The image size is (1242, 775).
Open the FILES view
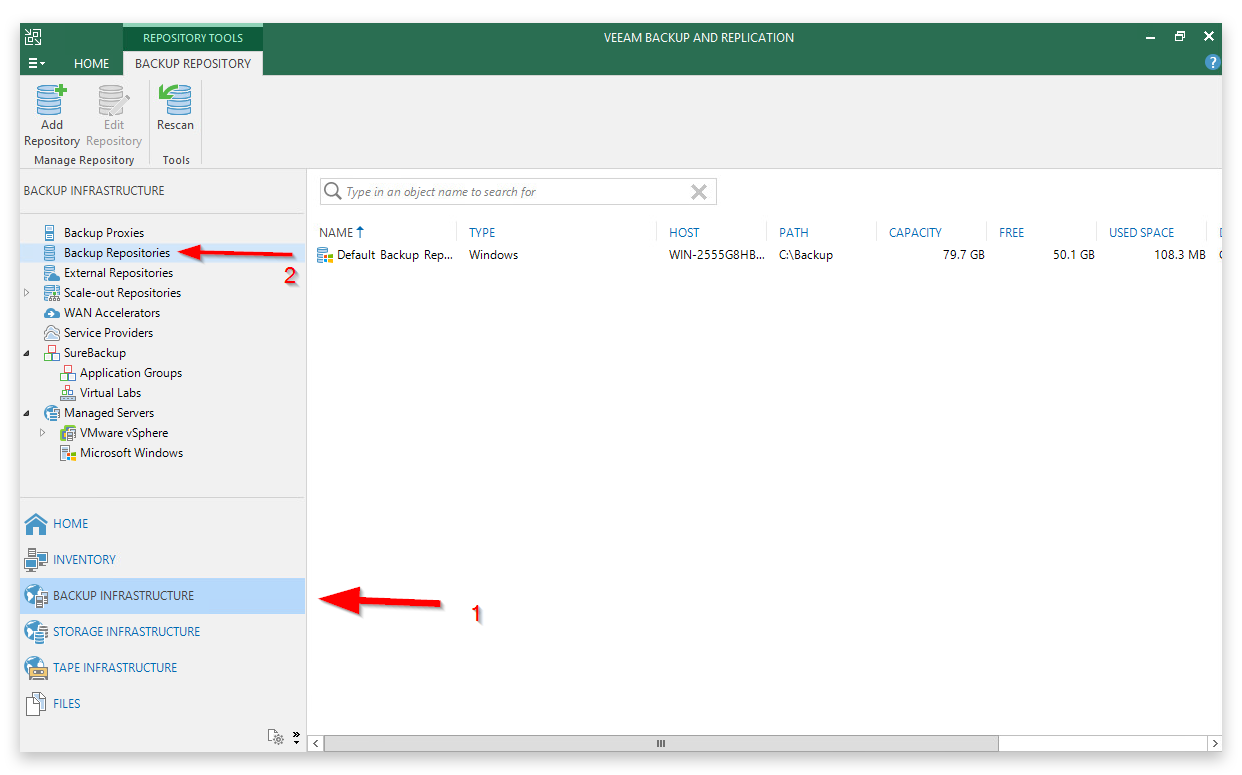click(x=67, y=704)
